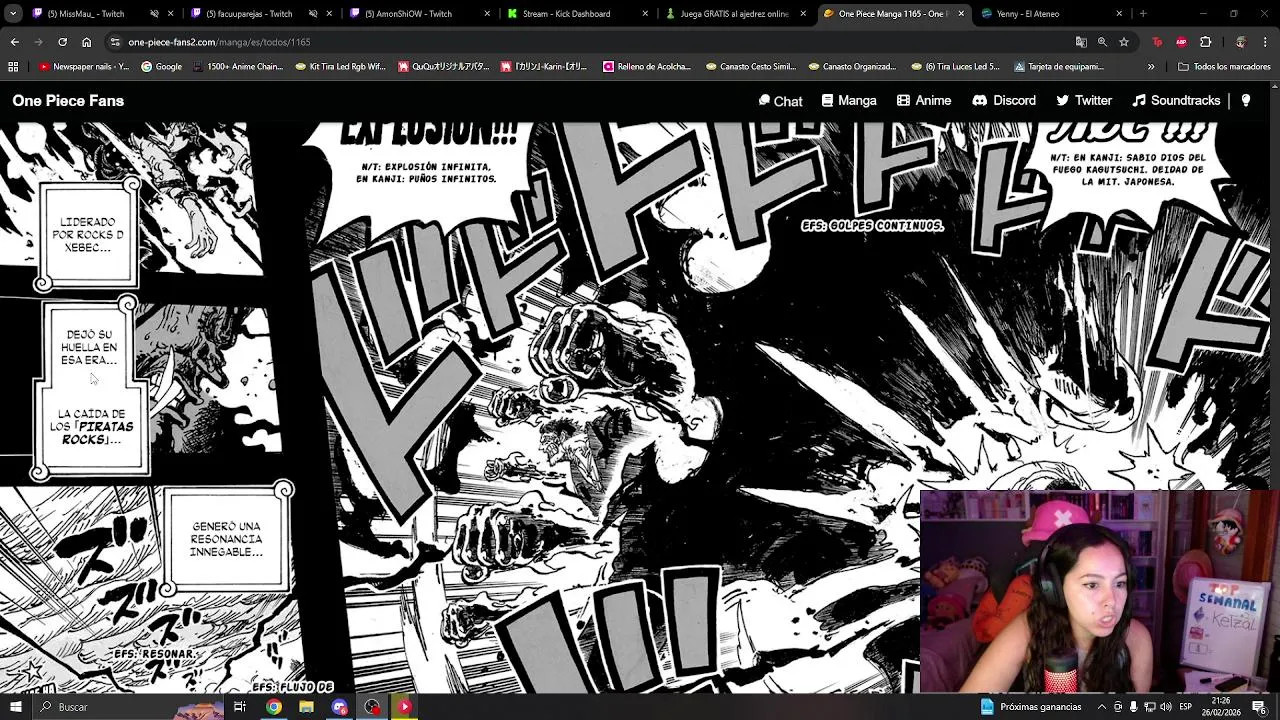Open the Manga section
1280x720 pixels.
click(x=849, y=100)
